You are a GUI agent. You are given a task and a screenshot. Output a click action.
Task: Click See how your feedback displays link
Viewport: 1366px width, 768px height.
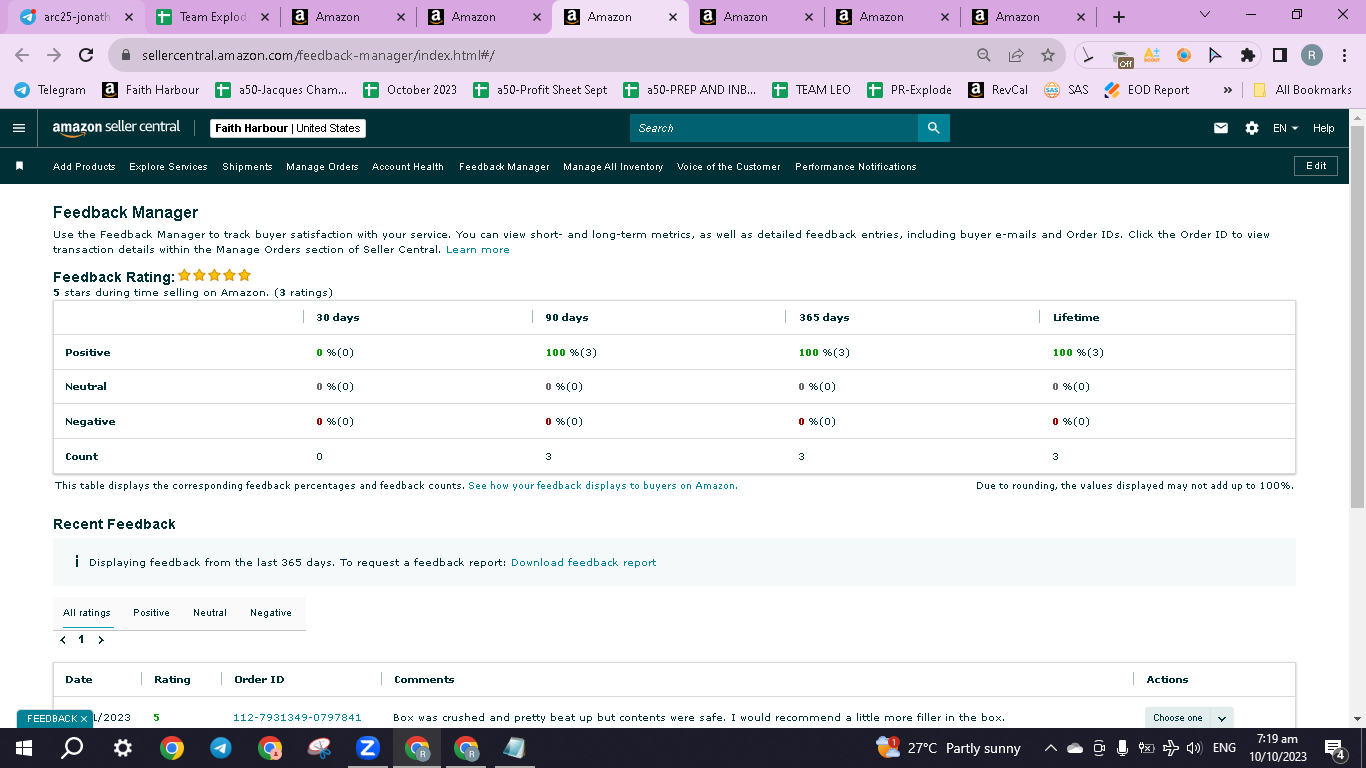pos(603,485)
